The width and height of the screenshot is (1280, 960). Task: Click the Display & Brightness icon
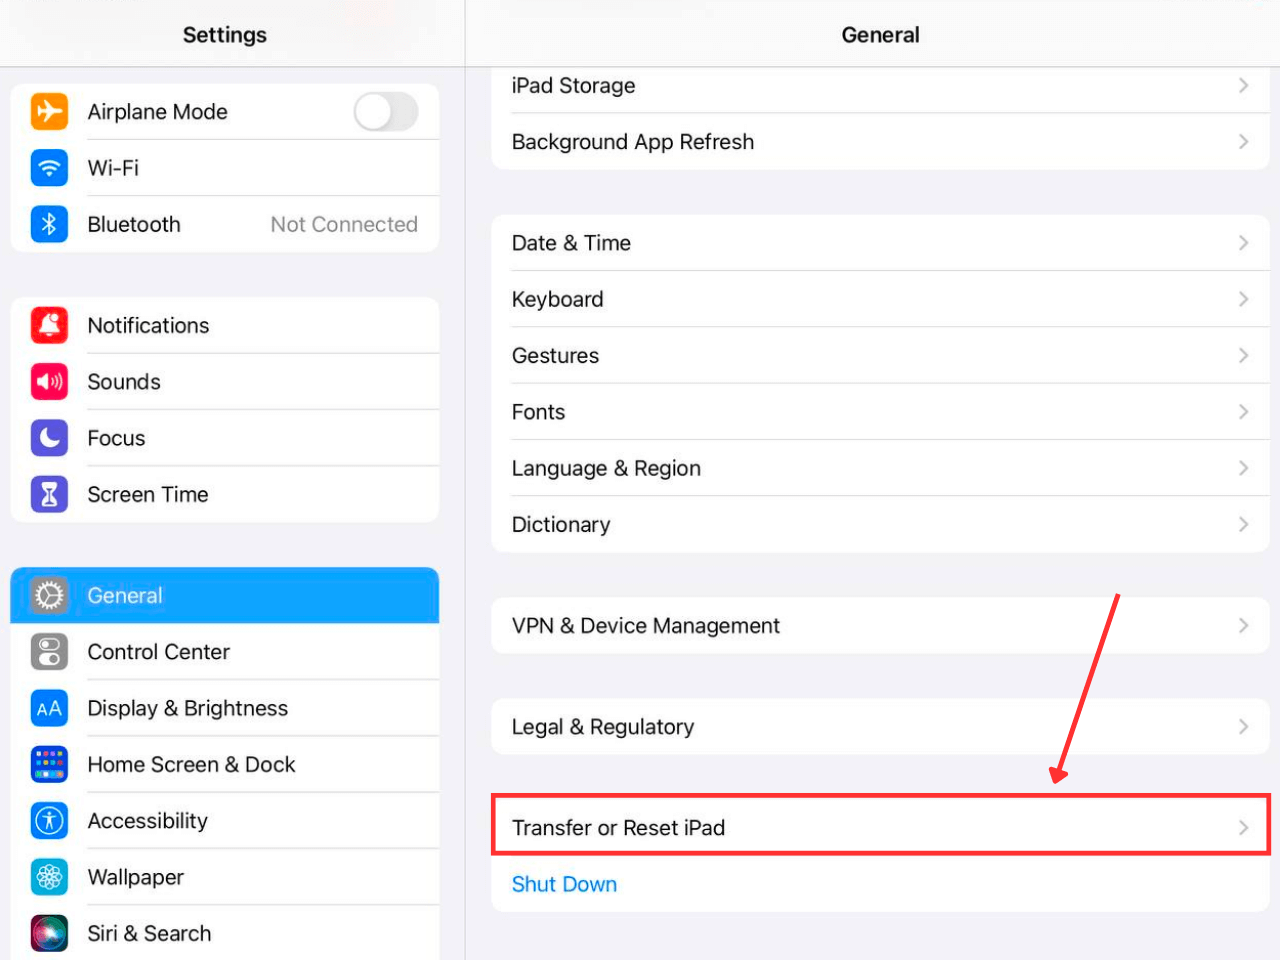pos(49,708)
